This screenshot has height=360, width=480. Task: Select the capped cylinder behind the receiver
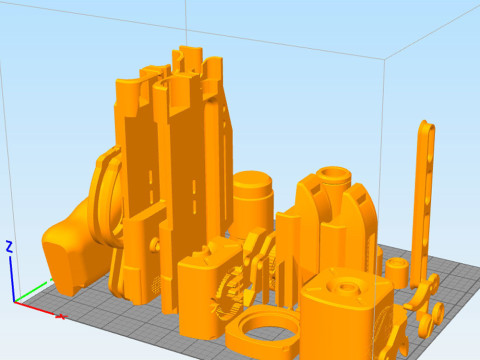(253, 203)
